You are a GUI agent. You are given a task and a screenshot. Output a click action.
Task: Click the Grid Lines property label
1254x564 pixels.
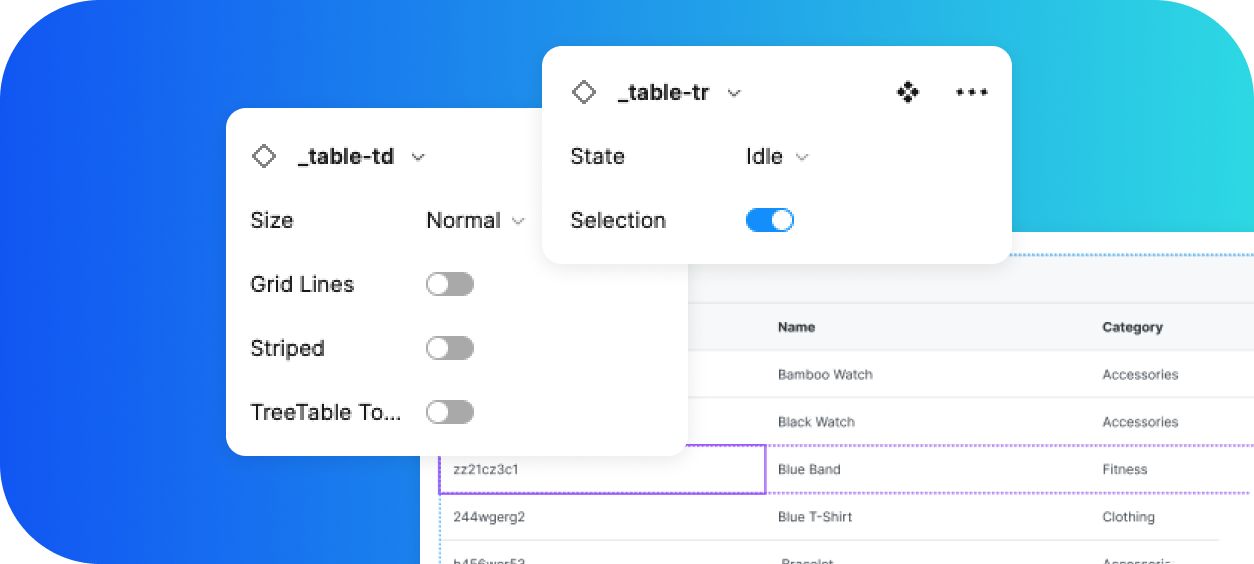coord(302,285)
